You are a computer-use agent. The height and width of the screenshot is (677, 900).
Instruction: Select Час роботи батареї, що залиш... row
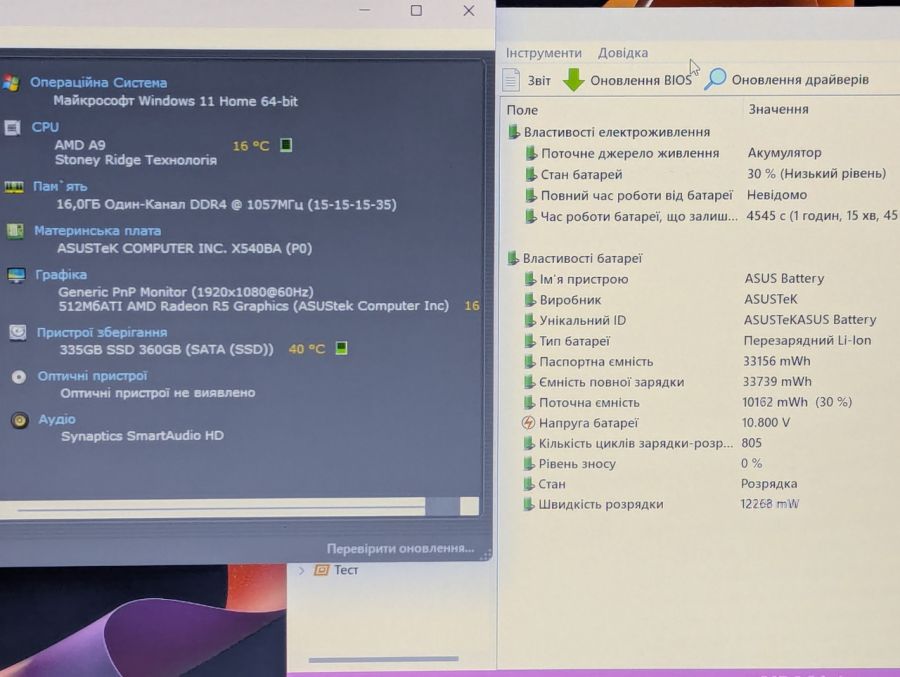pyautogui.click(x=711, y=216)
